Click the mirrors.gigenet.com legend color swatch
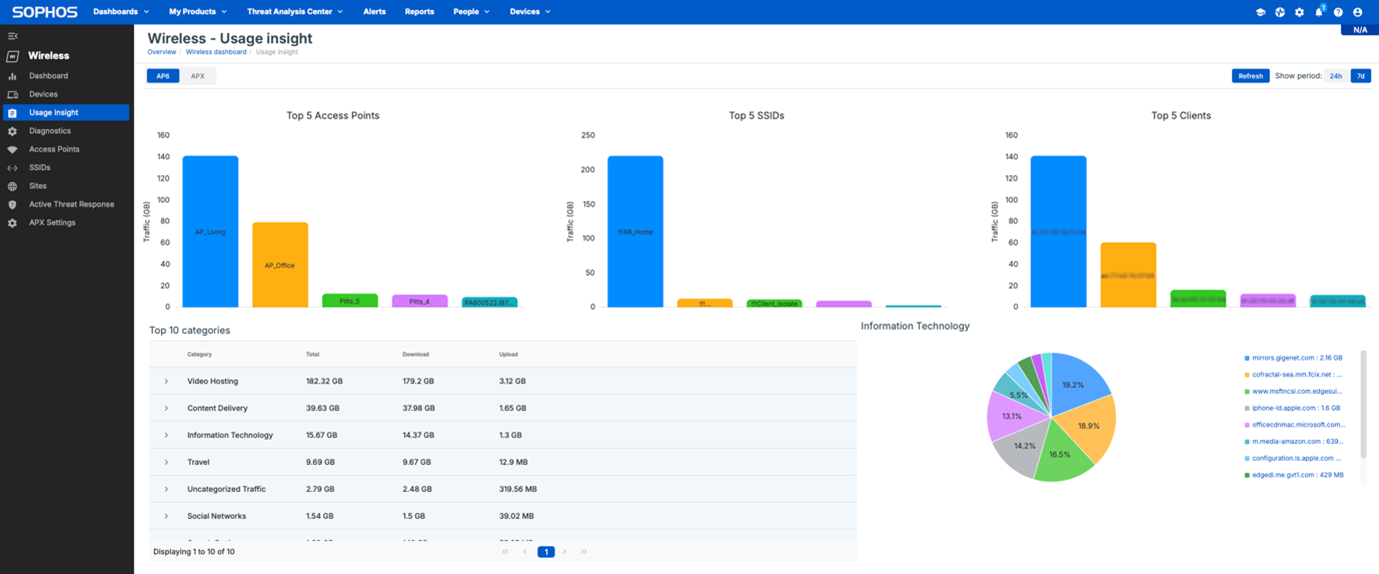This screenshot has width=1379, height=574. point(1247,358)
